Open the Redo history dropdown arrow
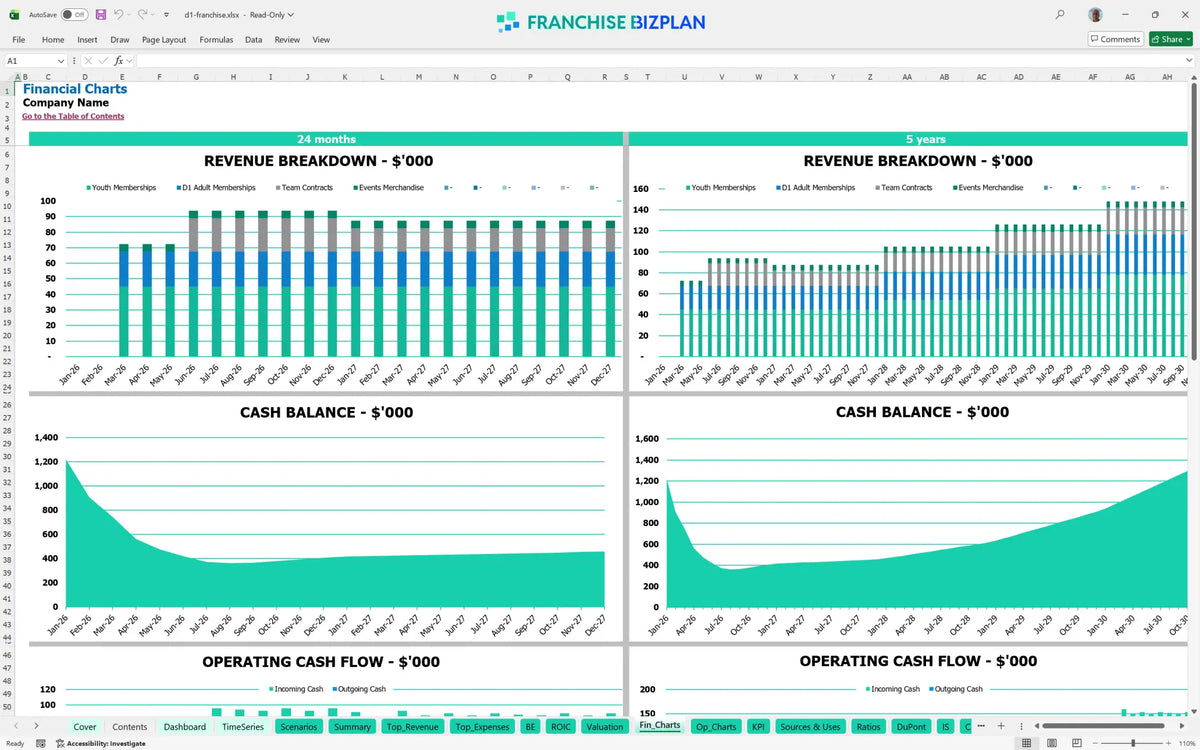The width and height of the screenshot is (1200, 750). click(x=155, y=15)
